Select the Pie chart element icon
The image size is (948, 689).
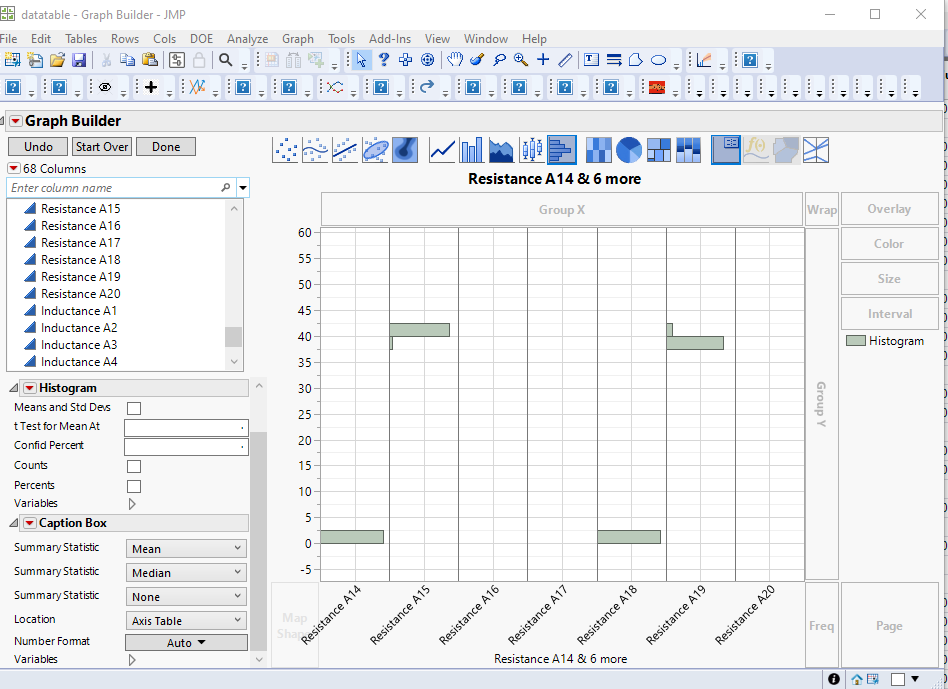click(629, 150)
